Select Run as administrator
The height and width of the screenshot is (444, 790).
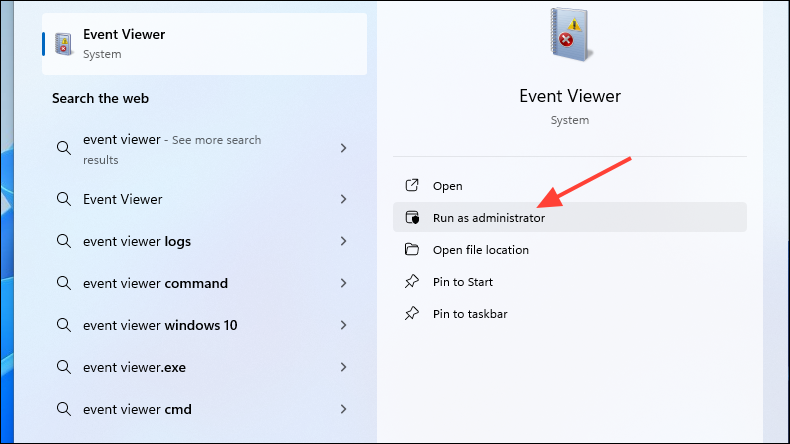pos(570,217)
